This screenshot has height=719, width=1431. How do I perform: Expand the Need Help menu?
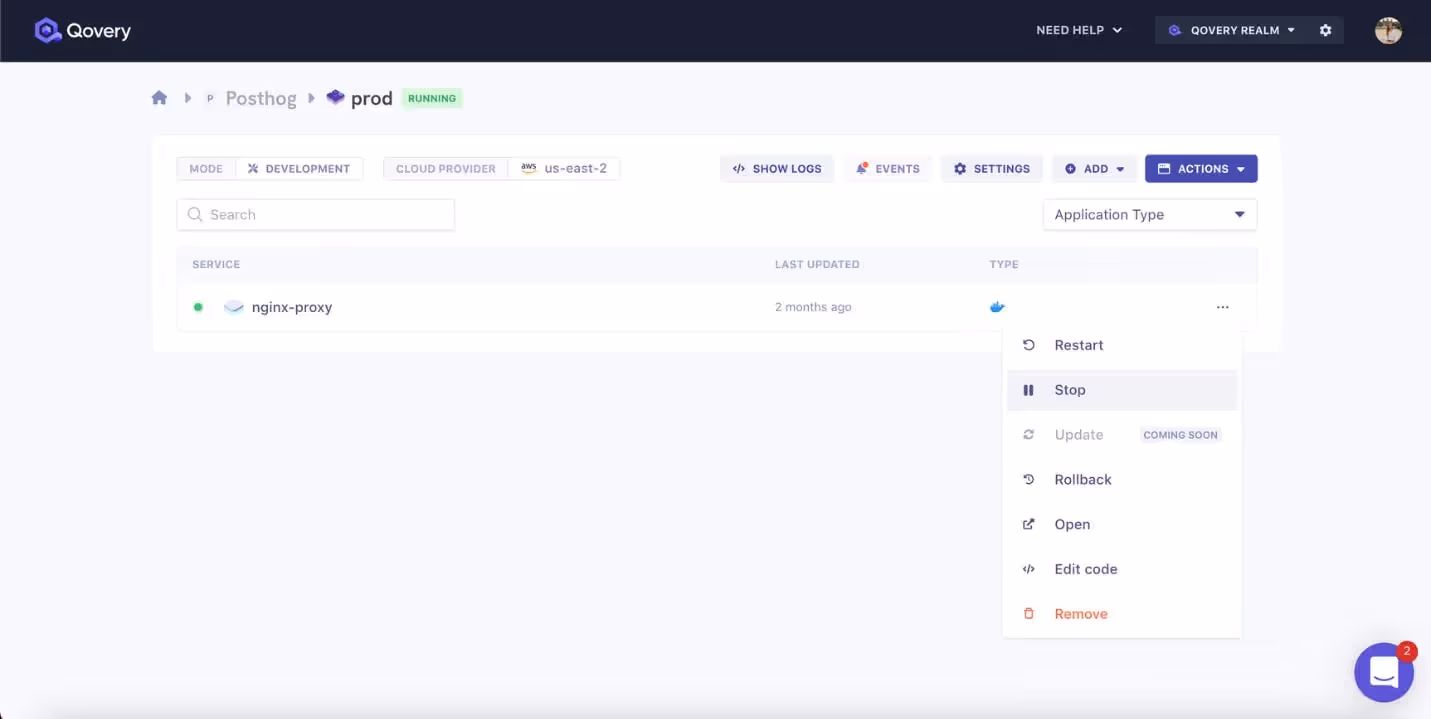[1079, 30]
